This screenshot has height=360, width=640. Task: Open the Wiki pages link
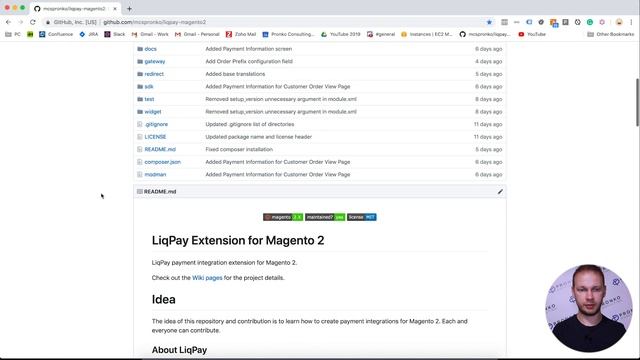(x=207, y=278)
